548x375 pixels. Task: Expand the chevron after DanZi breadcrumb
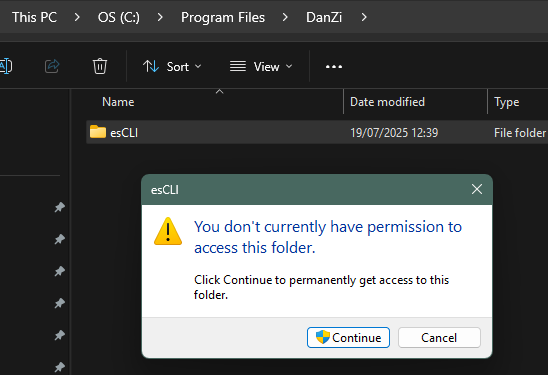pyautogui.click(x=364, y=17)
